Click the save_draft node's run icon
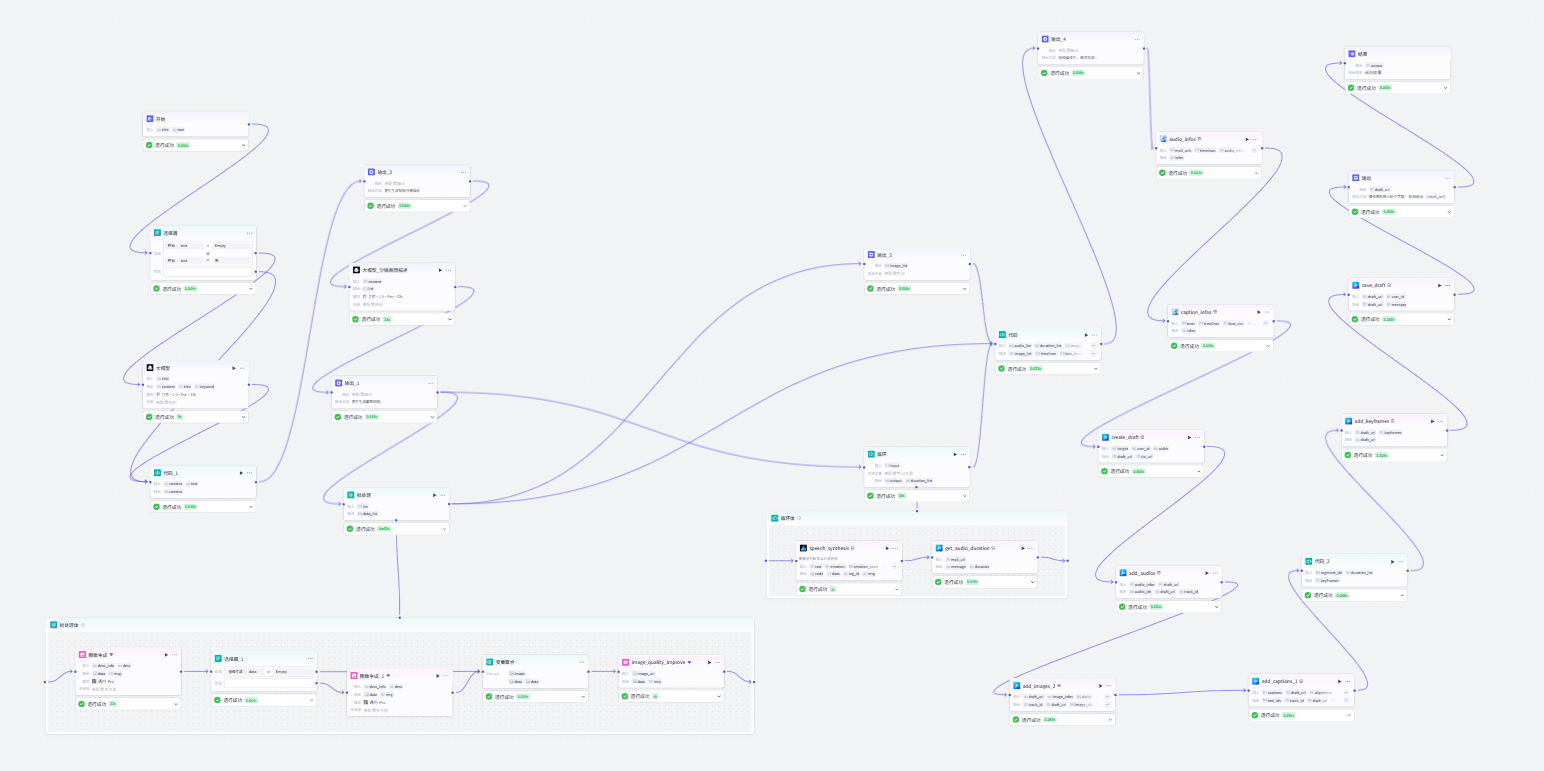 coord(1439,285)
